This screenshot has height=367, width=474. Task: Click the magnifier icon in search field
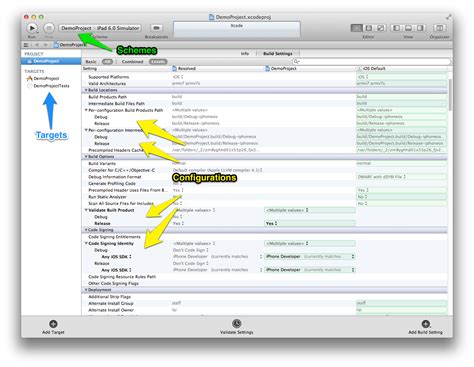coord(296,62)
